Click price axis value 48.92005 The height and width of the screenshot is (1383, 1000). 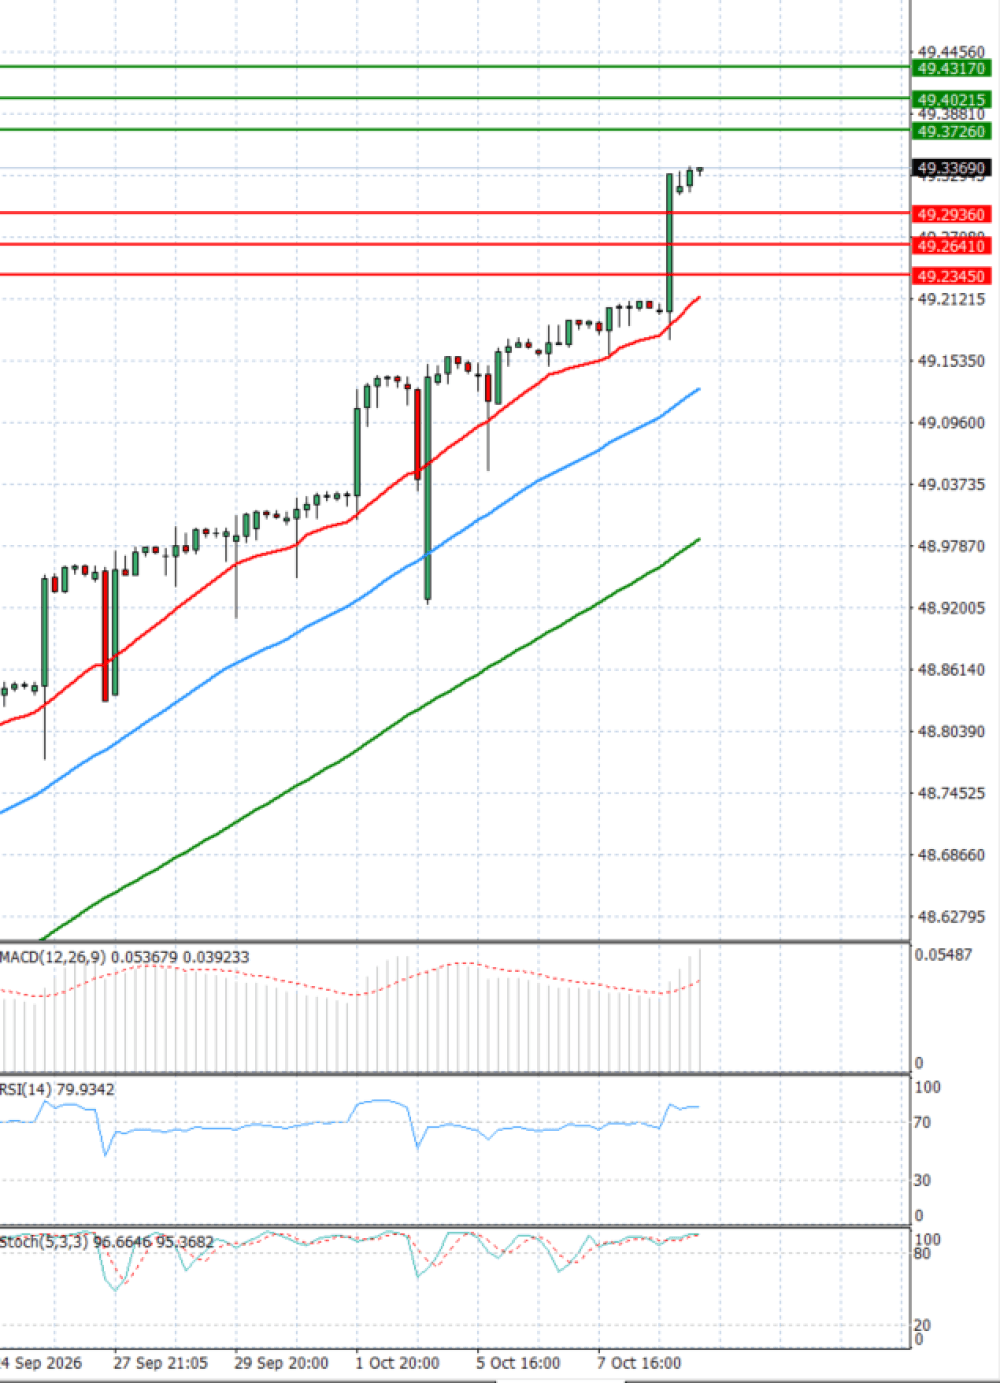(x=951, y=608)
